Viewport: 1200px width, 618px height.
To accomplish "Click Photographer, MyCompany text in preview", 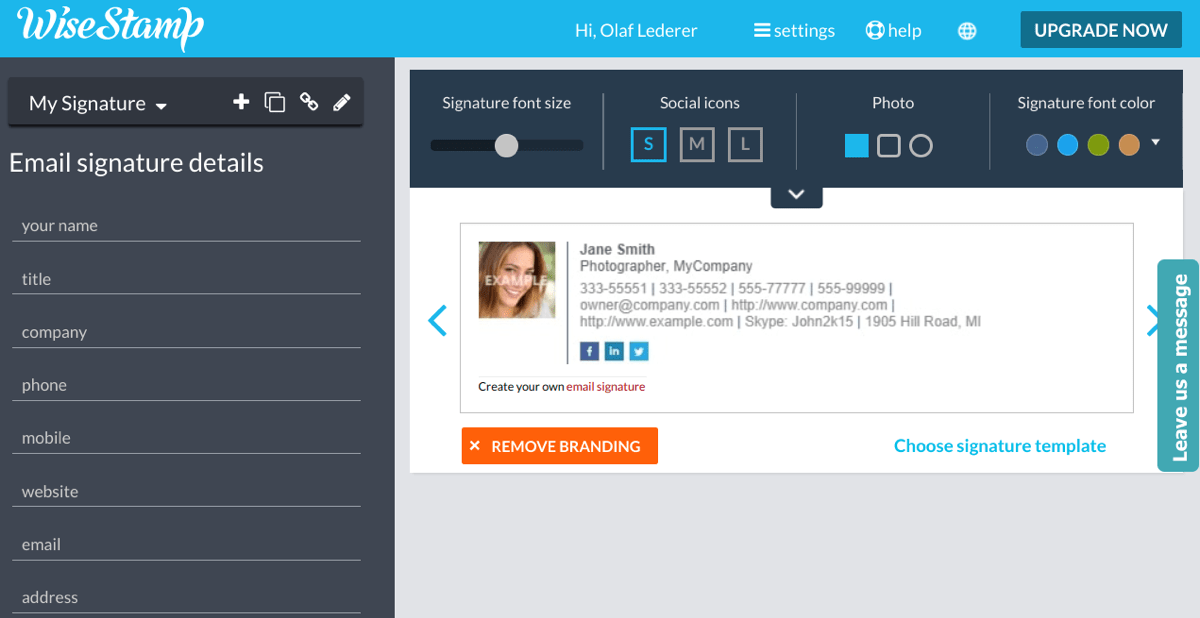I will 666,266.
